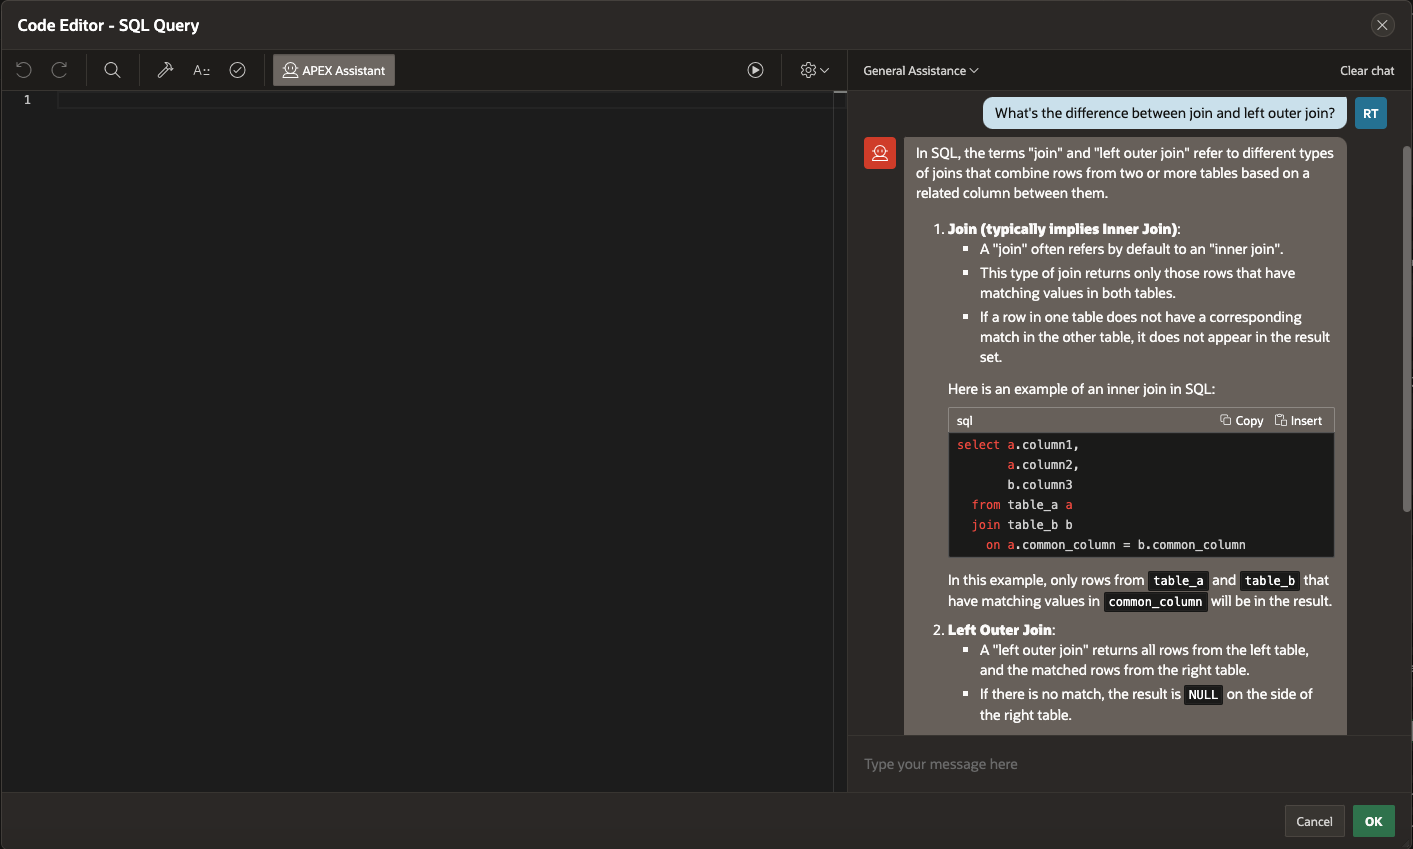Click line 1 in the code editor

click(x=440, y=100)
